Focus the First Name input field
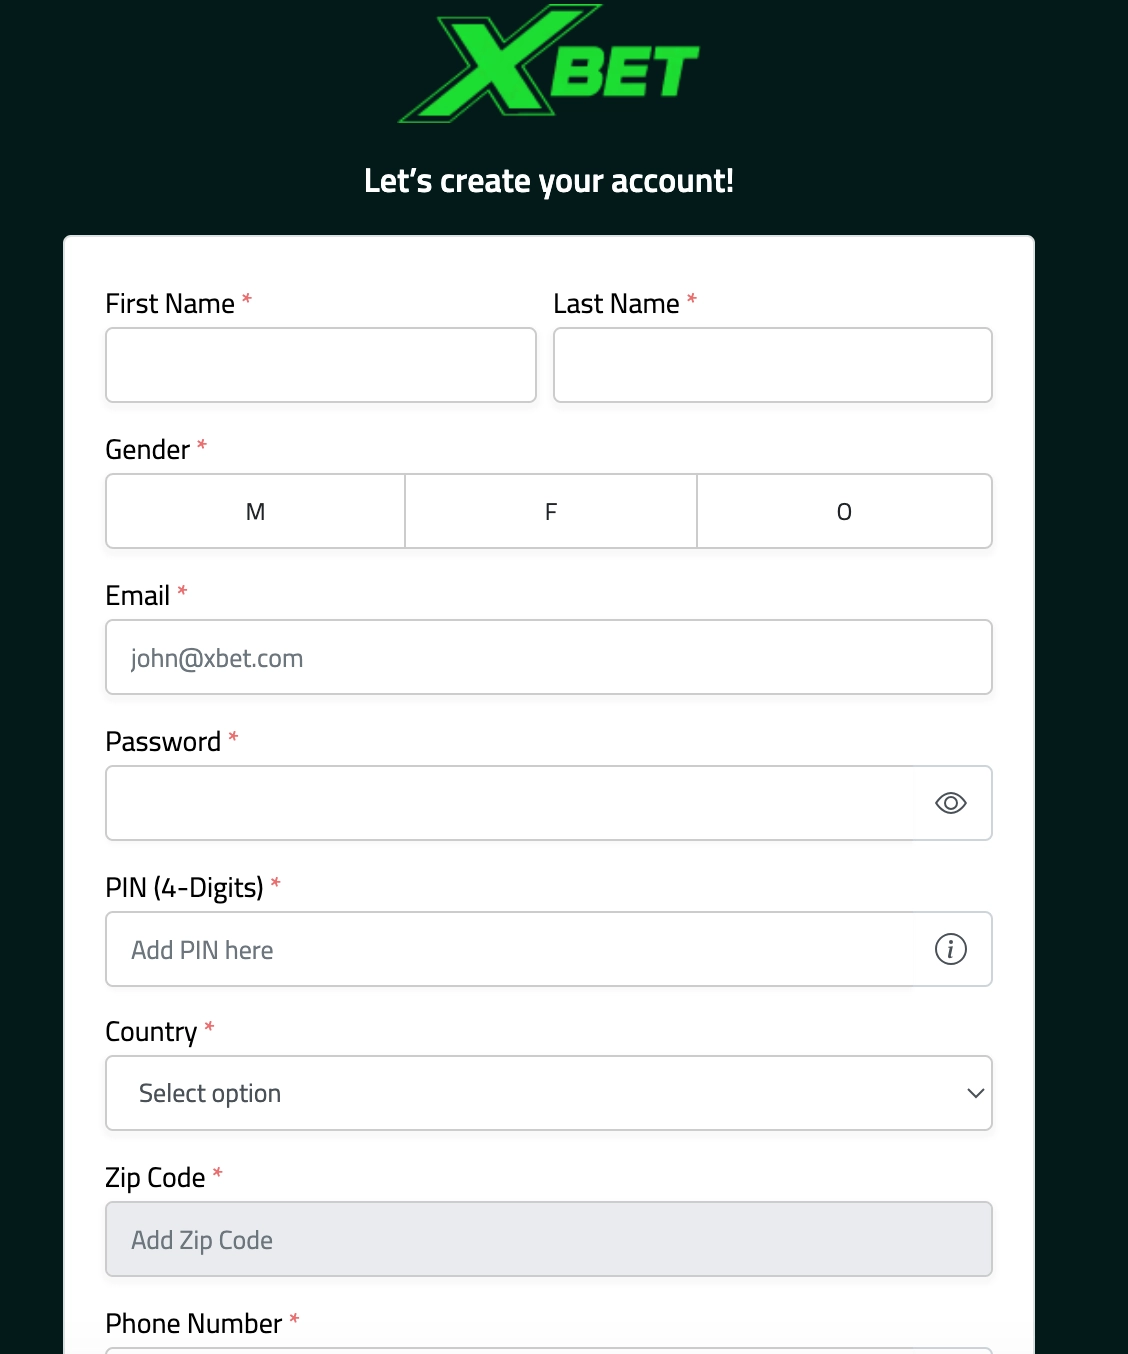 pos(321,365)
